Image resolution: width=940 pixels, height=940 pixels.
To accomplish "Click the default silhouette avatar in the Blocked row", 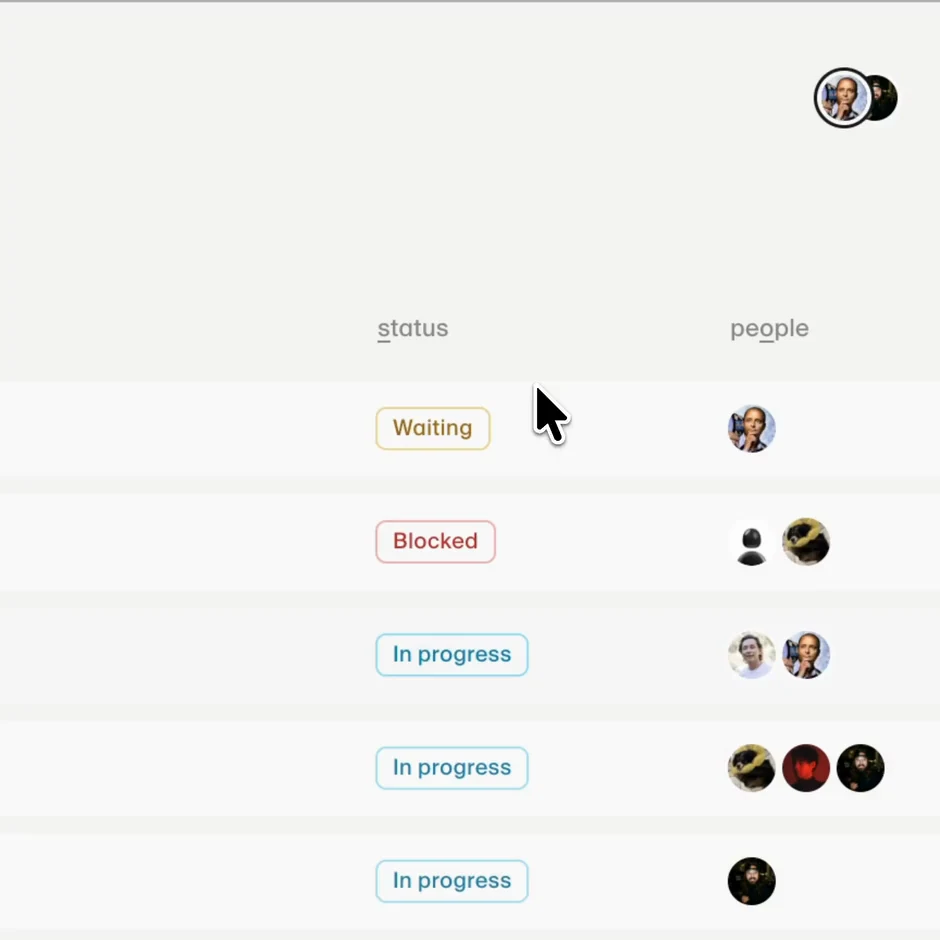I will [751, 542].
